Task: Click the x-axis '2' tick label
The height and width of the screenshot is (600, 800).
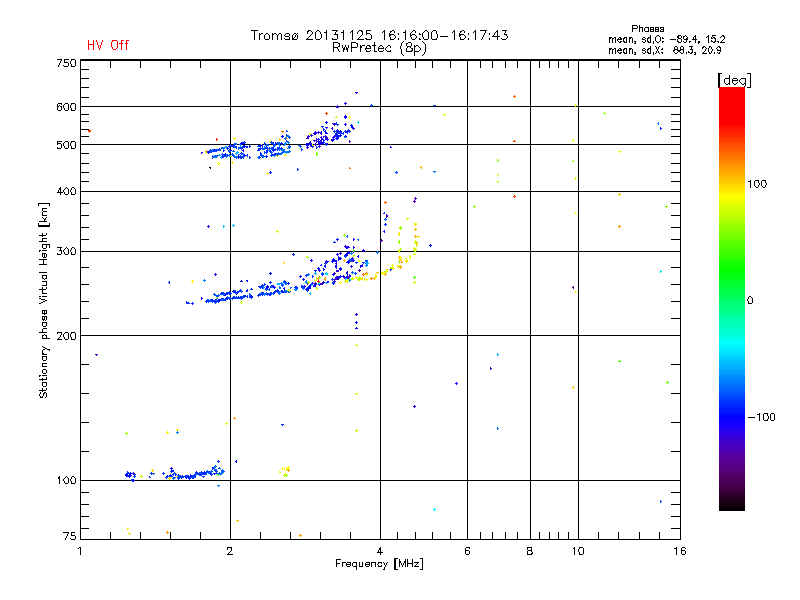Action: tap(230, 551)
